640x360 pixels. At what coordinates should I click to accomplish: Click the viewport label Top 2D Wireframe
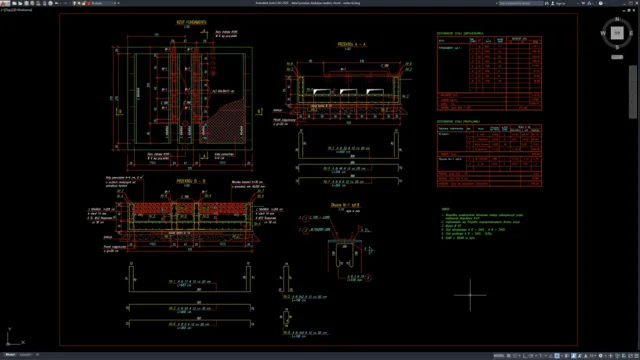(x=17, y=10)
